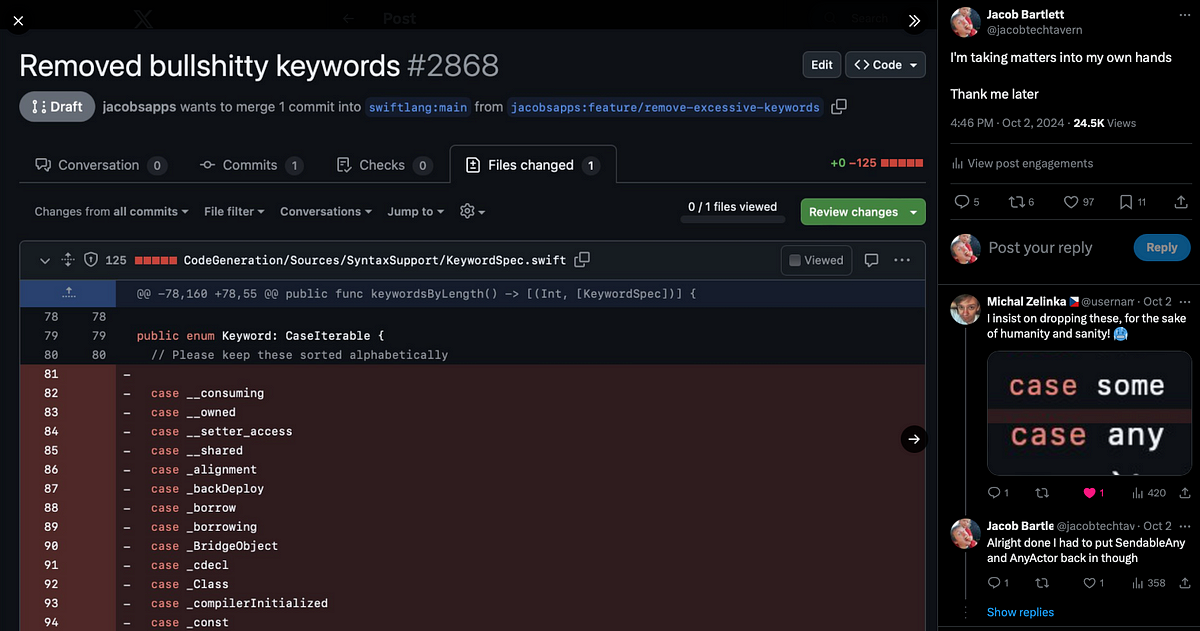Screen dimensions: 1200x631
Task: Expand the File filter dropdown
Action: pos(234,212)
